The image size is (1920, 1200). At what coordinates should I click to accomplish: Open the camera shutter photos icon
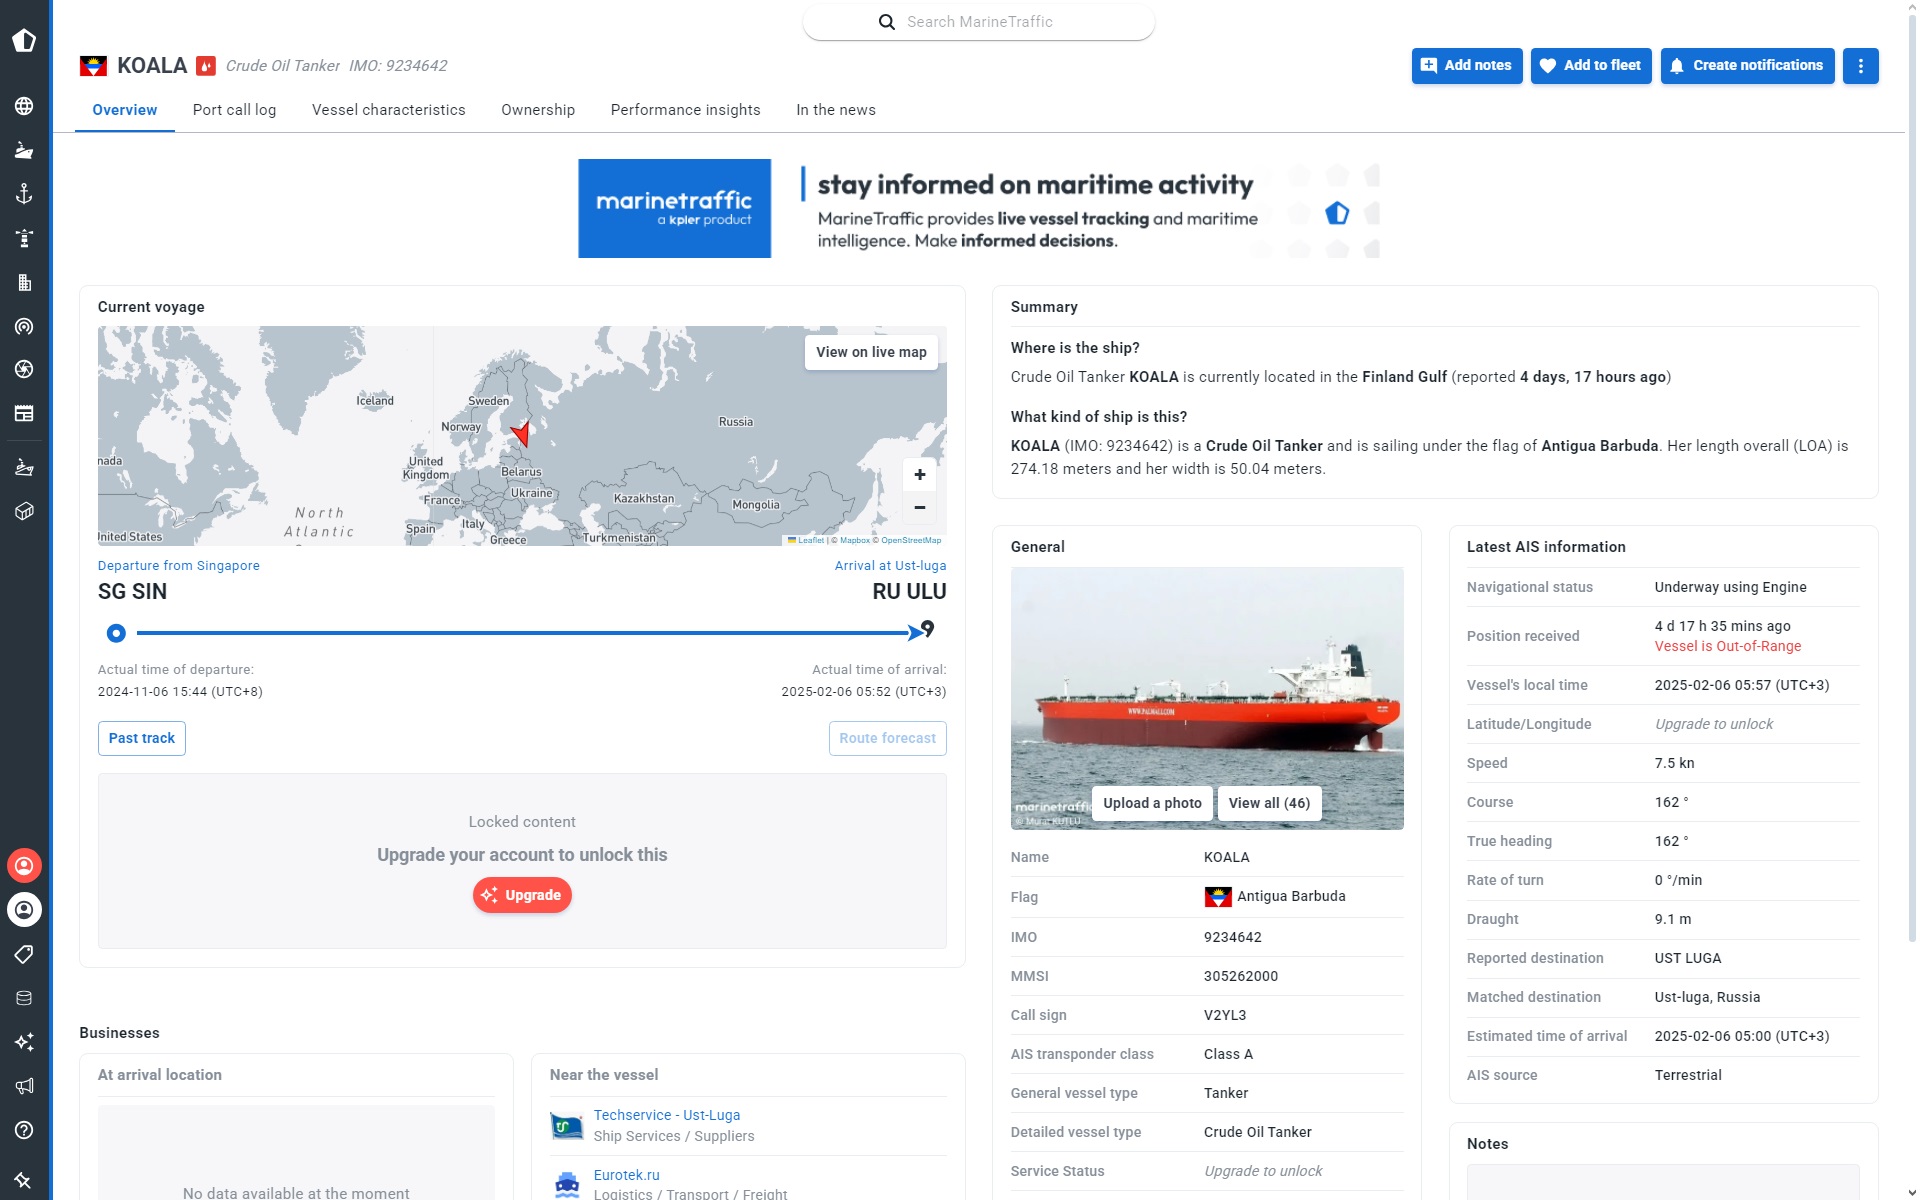(x=24, y=369)
